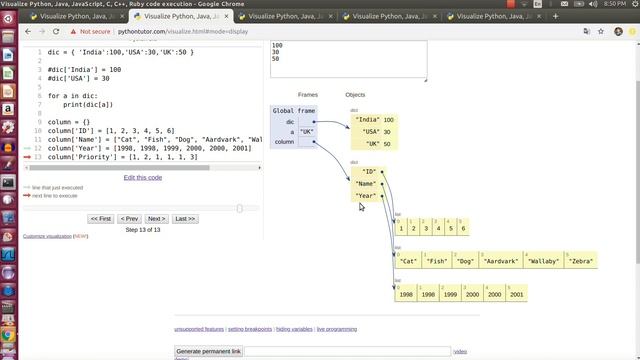The image size is (640, 360).
Task: Click the yellow Chrome update menu icon
Action: 633,31
